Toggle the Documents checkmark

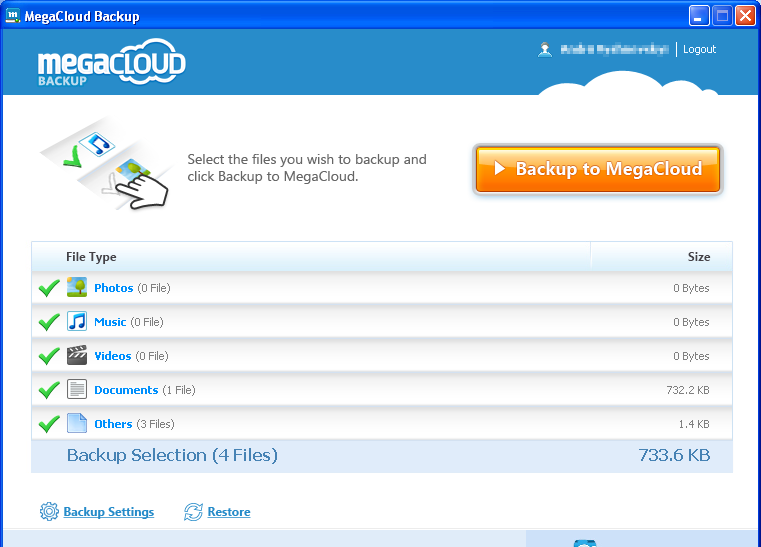point(49,390)
